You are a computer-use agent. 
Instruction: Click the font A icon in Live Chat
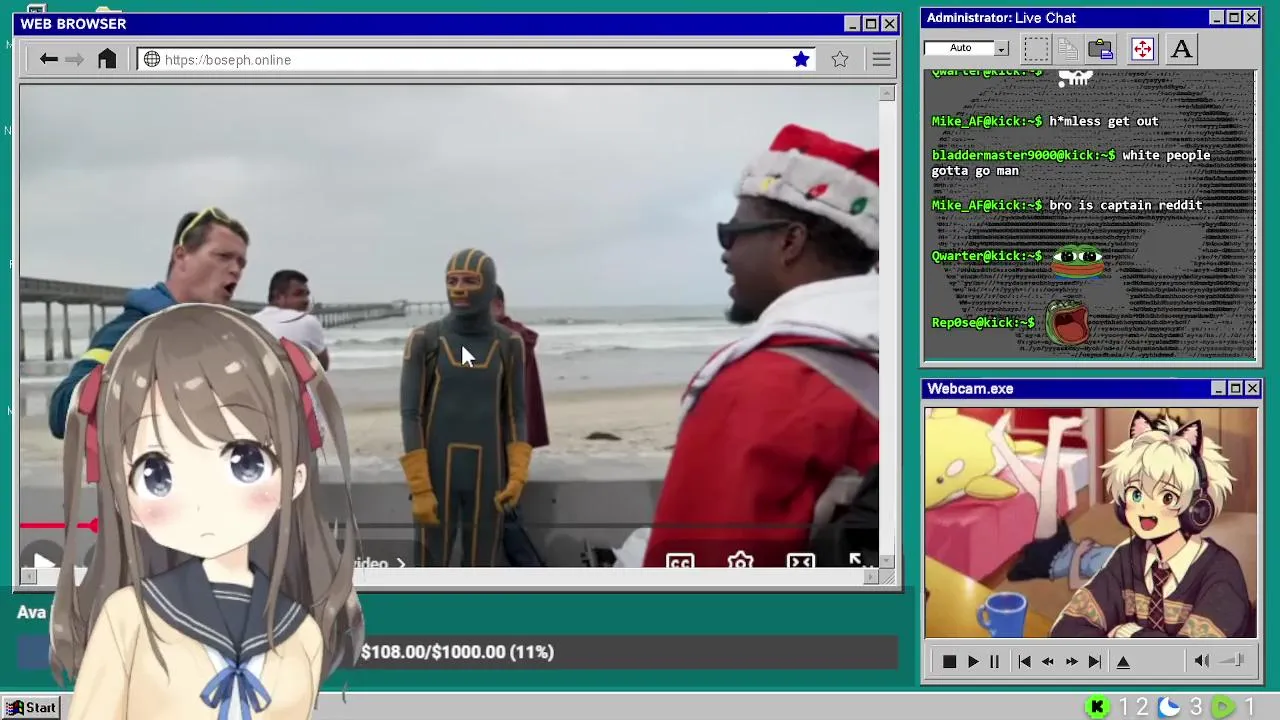coord(1181,48)
